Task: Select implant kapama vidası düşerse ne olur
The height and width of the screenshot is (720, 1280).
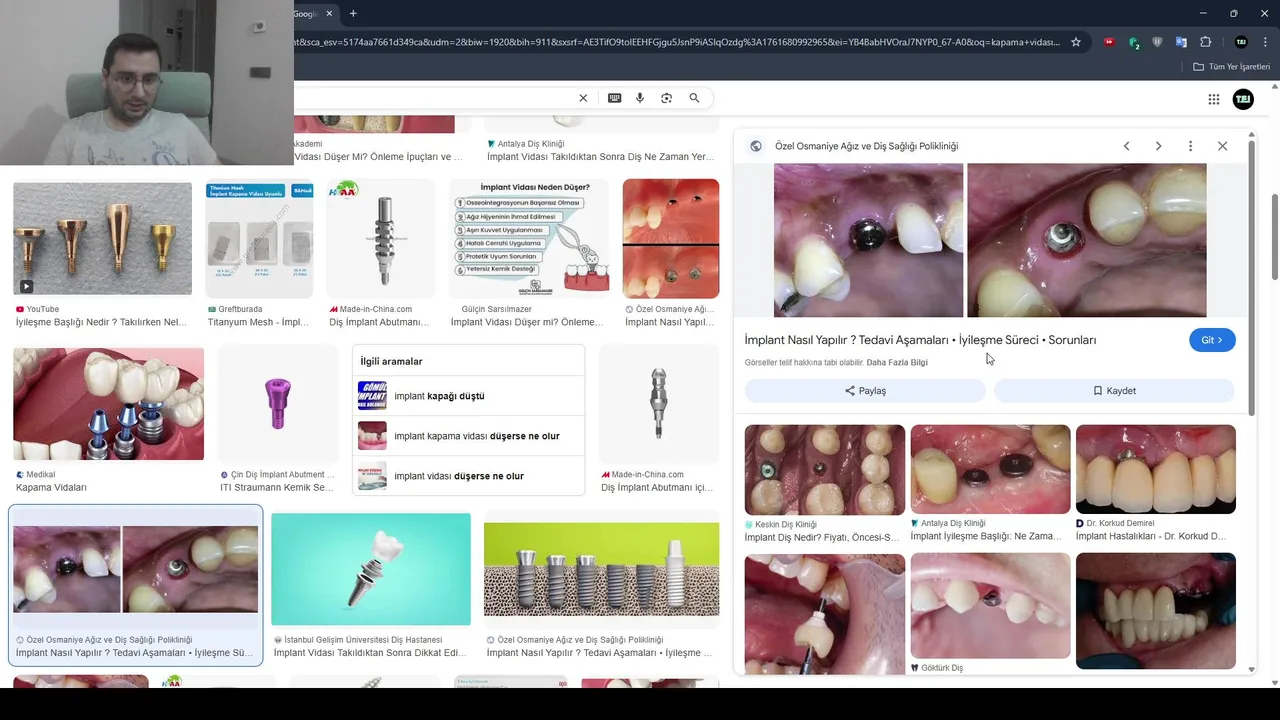Action: pyautogui.click(x=468, y=436)
